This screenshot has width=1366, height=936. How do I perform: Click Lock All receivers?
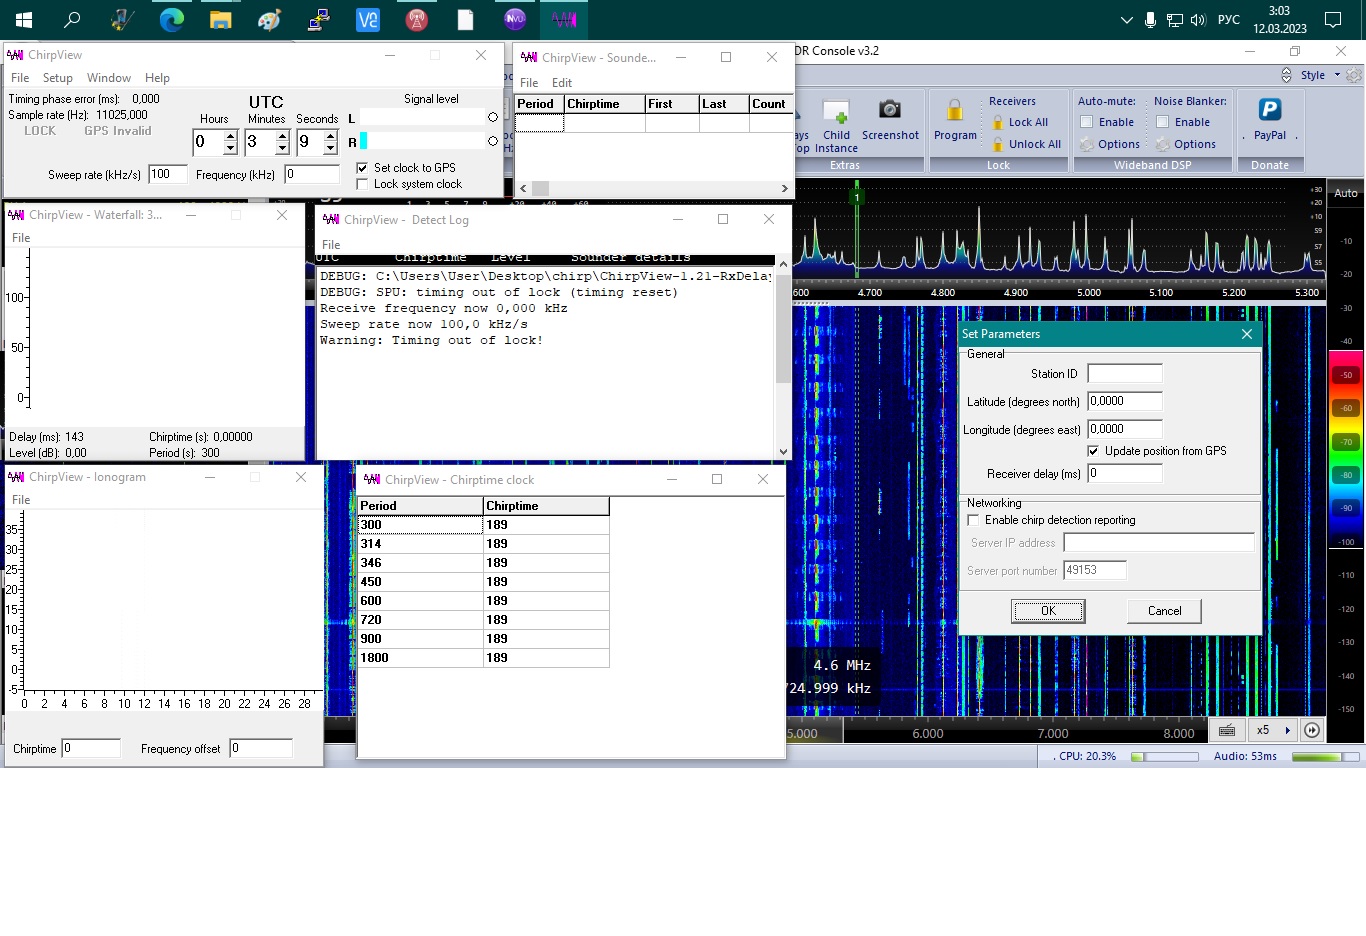(1020, 122)
